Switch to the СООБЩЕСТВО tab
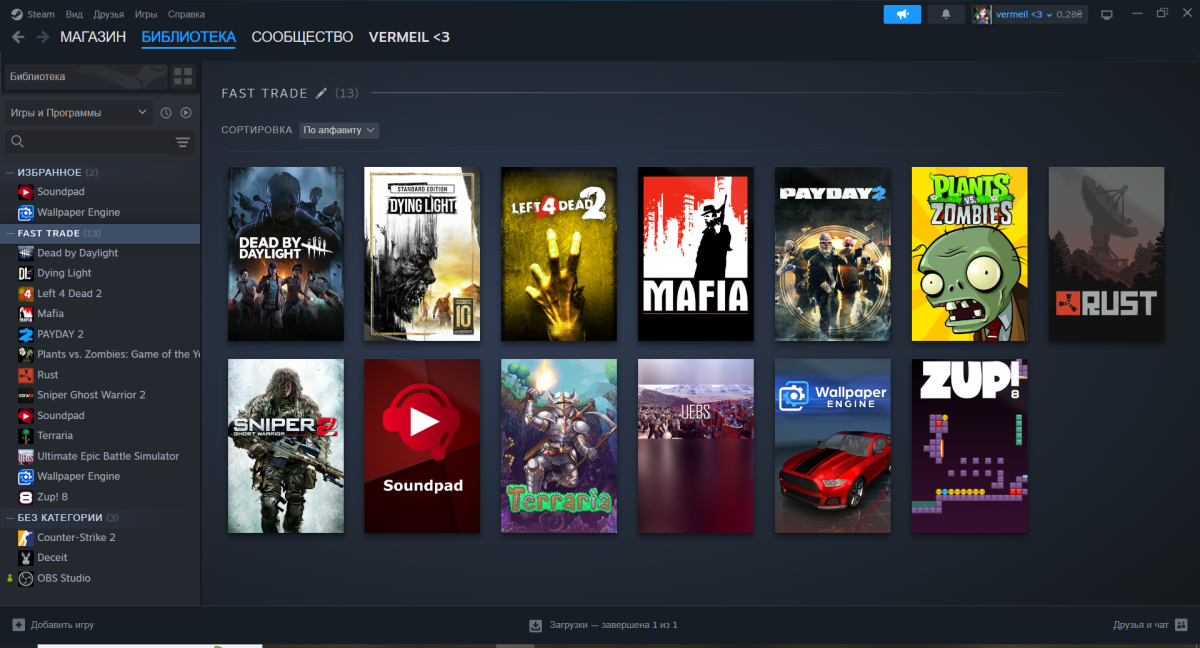Screen dimensions: 1200x648 coord(302,37)
